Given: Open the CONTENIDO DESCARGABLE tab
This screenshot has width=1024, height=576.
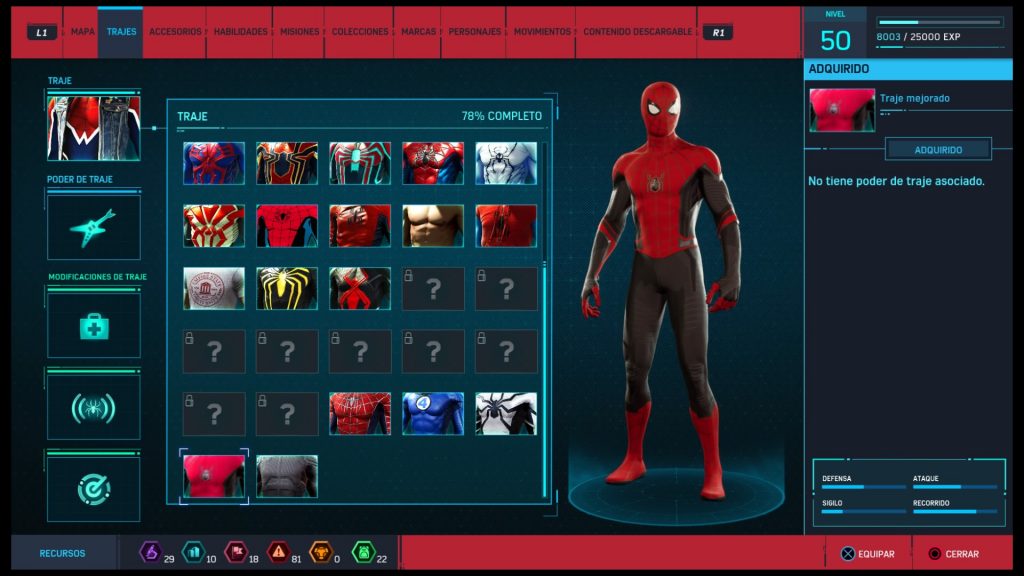Looking at the screenshot, I should pos(637,31).
